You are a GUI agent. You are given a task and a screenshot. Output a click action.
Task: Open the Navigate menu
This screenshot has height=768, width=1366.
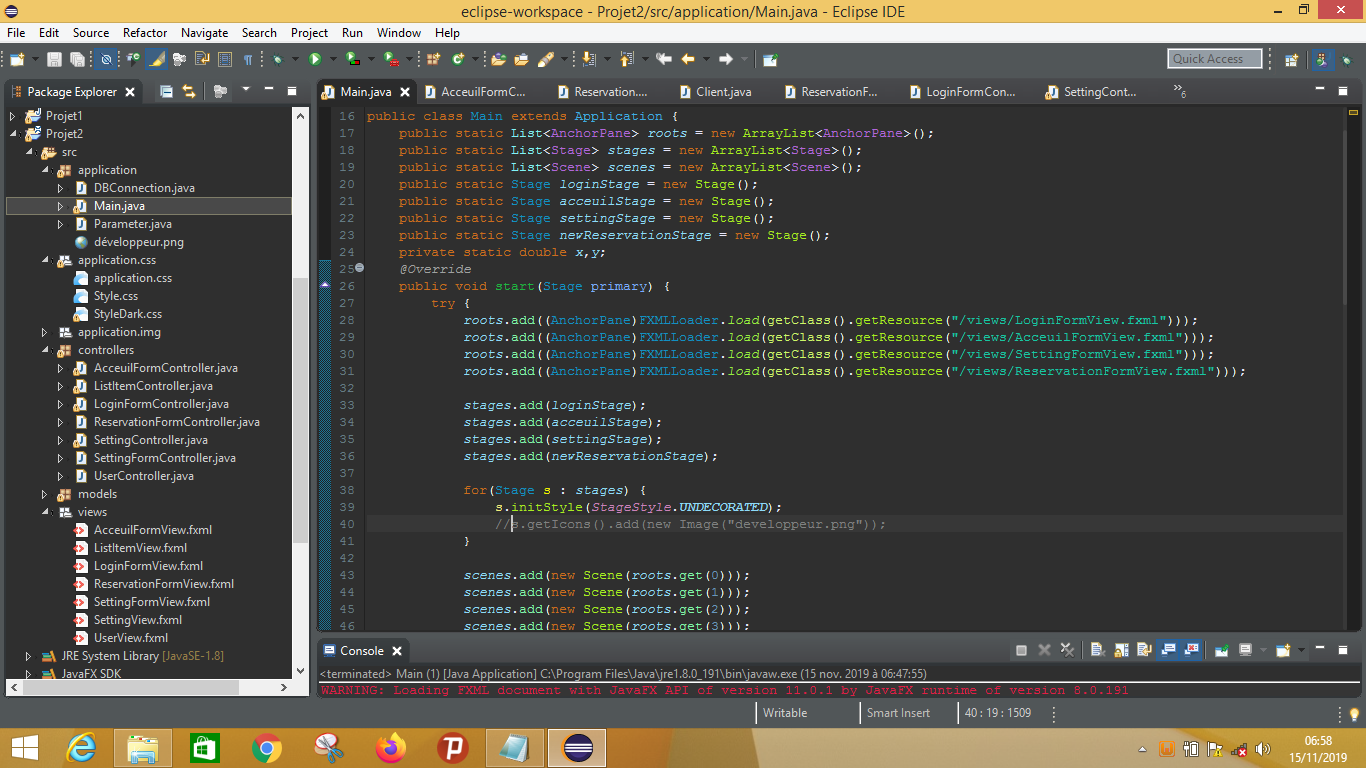pos(204,33)
